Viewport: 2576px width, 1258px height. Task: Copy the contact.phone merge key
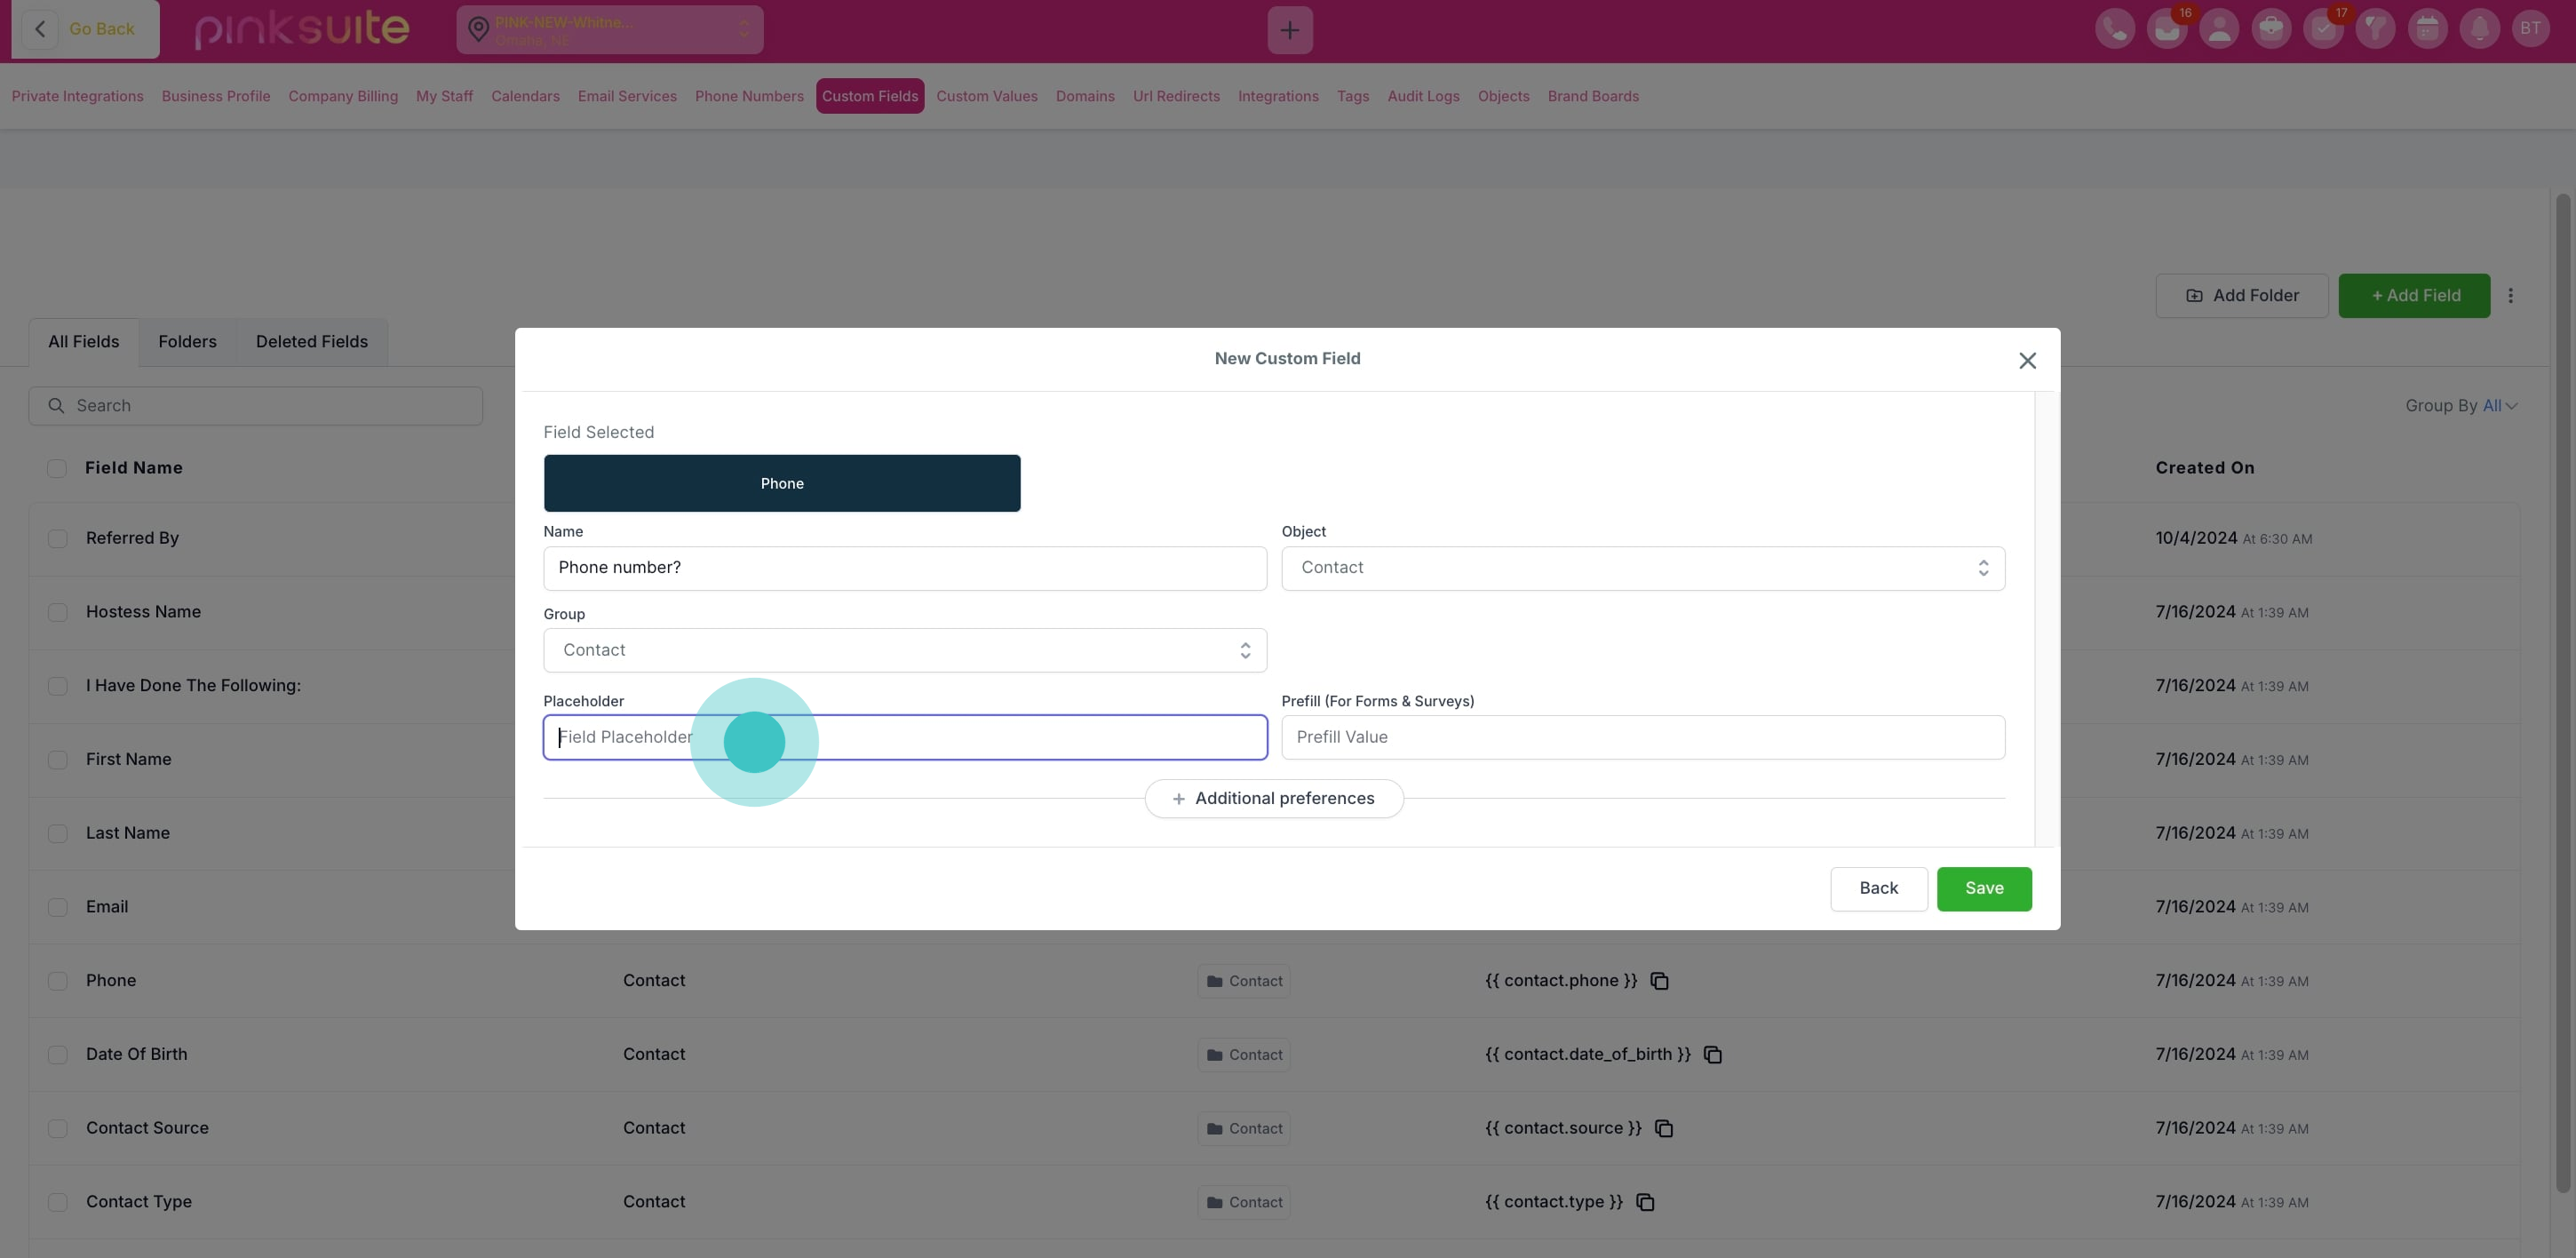(x=1659, y=981)
